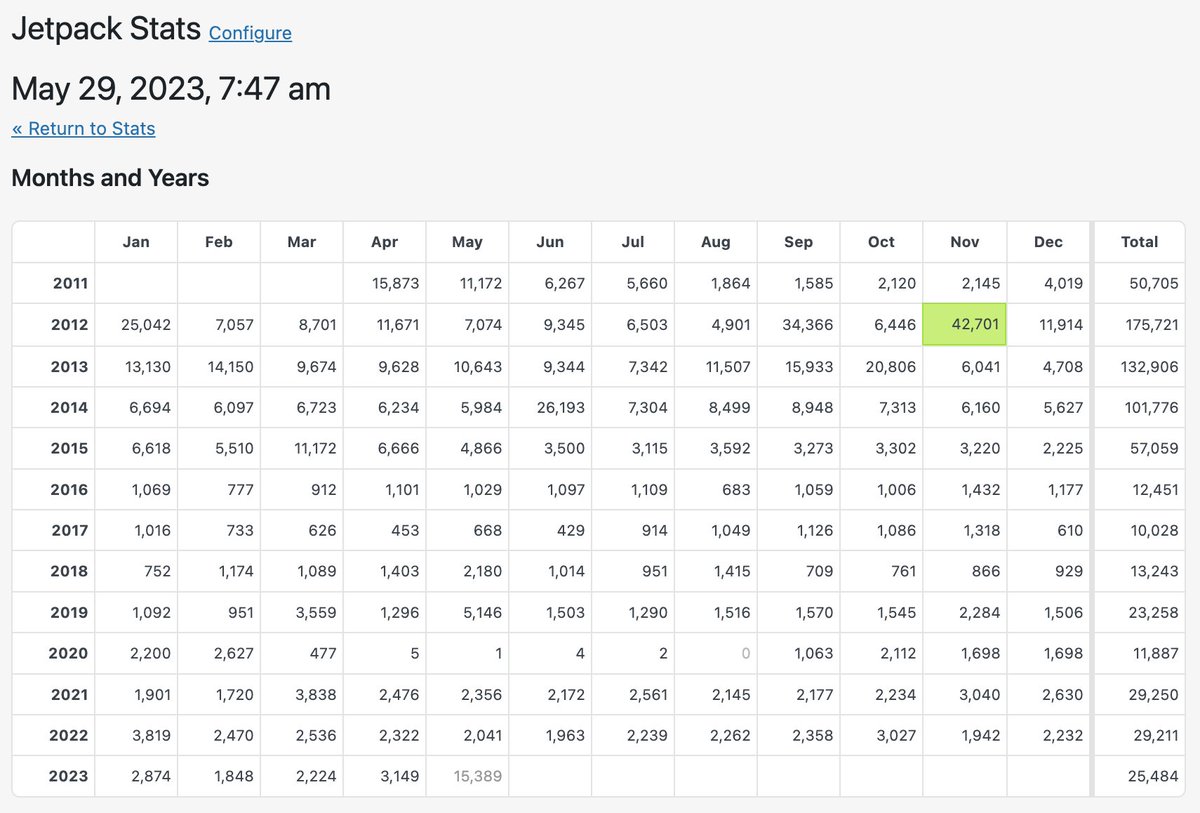
Task: Click the 2,180 May 2018 value
Action: click(482, 572)
